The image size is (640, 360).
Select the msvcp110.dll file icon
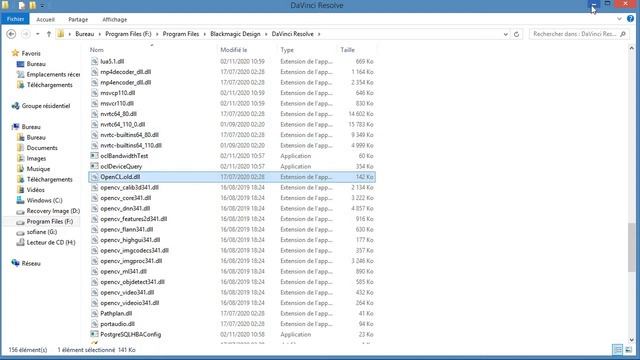click(x=94, y=93)
